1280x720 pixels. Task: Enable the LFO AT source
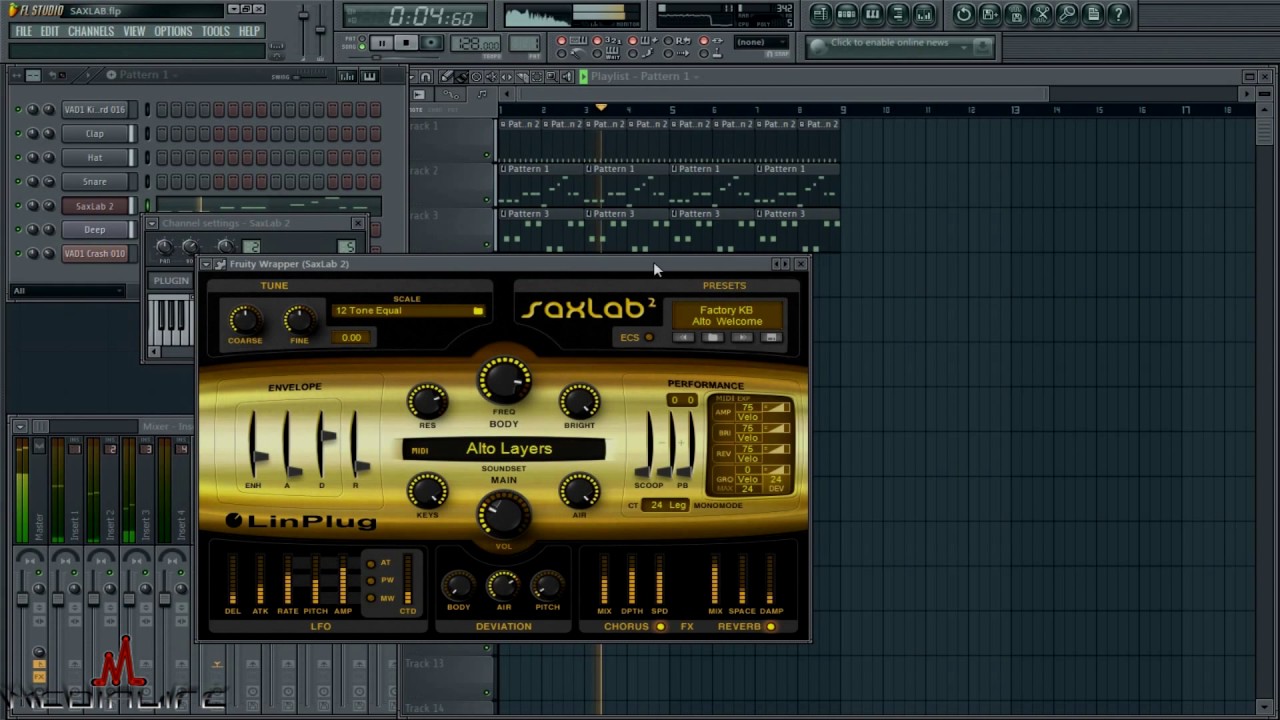pyautogui.click(x=371, y=563)
